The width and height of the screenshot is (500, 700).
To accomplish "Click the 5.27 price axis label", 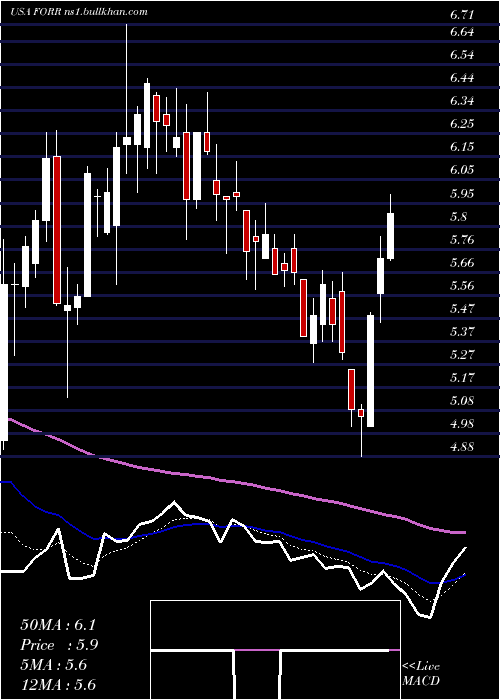I will tap(462, 355).
